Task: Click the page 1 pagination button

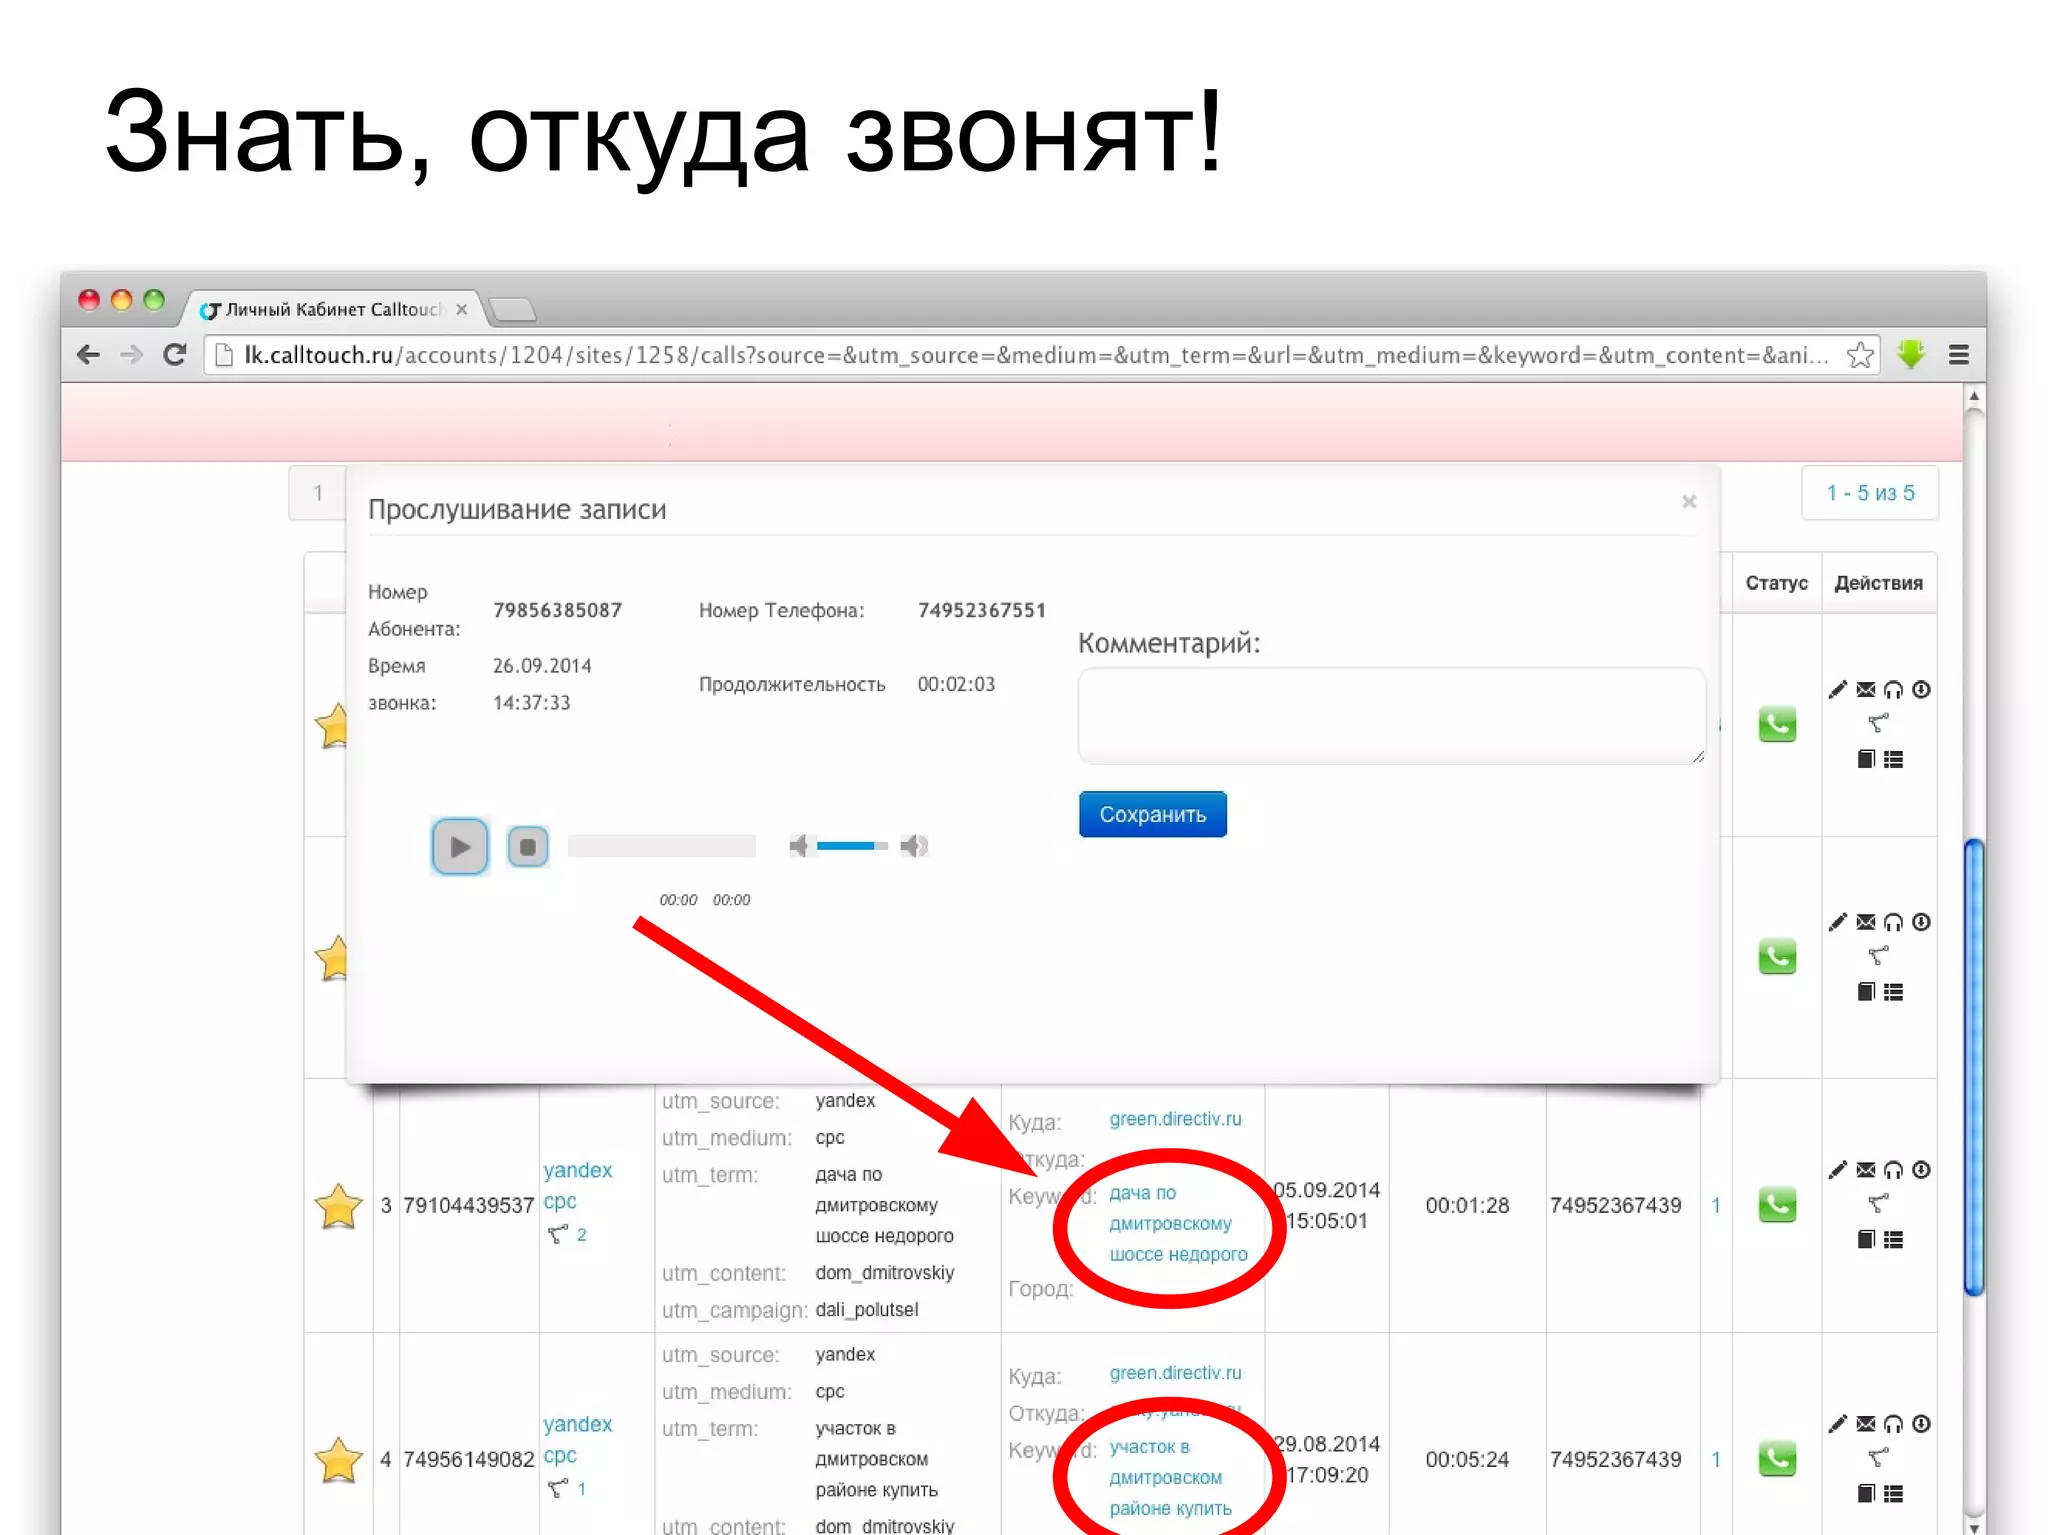Action: 318,492
